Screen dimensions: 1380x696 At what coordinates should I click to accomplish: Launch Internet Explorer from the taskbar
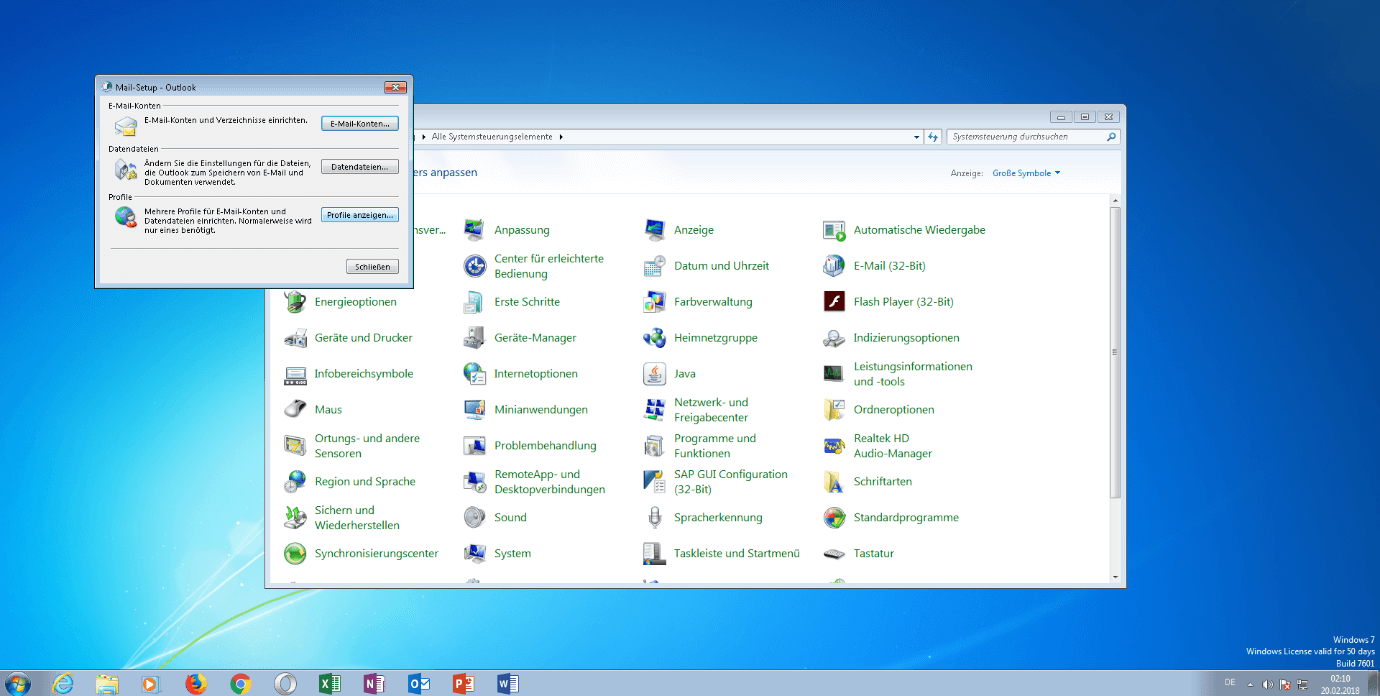[x=63, y=683]
